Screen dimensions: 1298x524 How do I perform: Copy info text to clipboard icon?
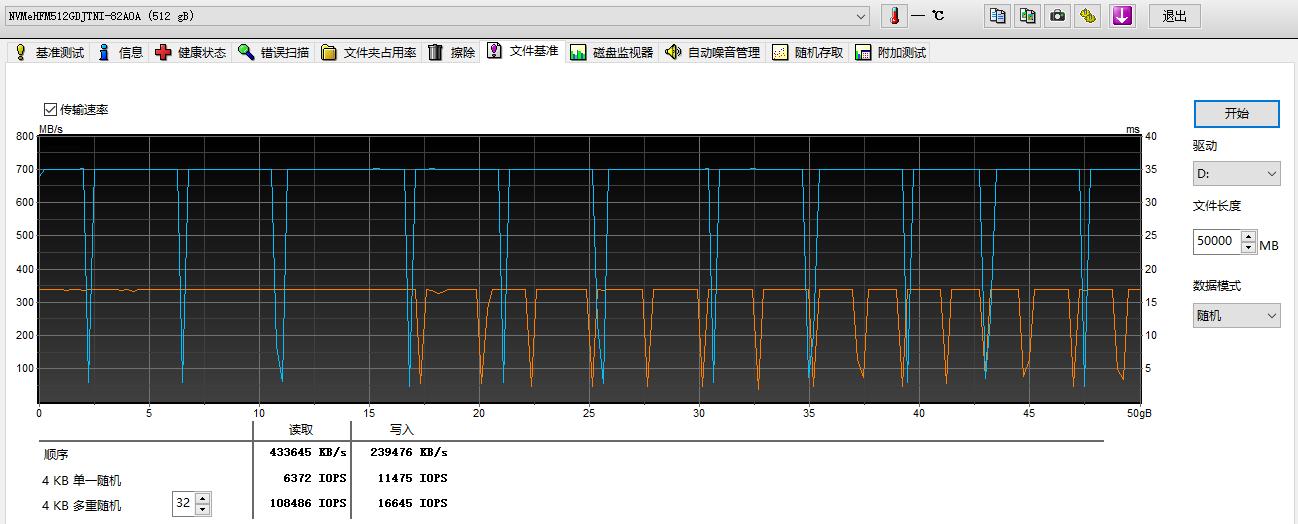[997, 15]
